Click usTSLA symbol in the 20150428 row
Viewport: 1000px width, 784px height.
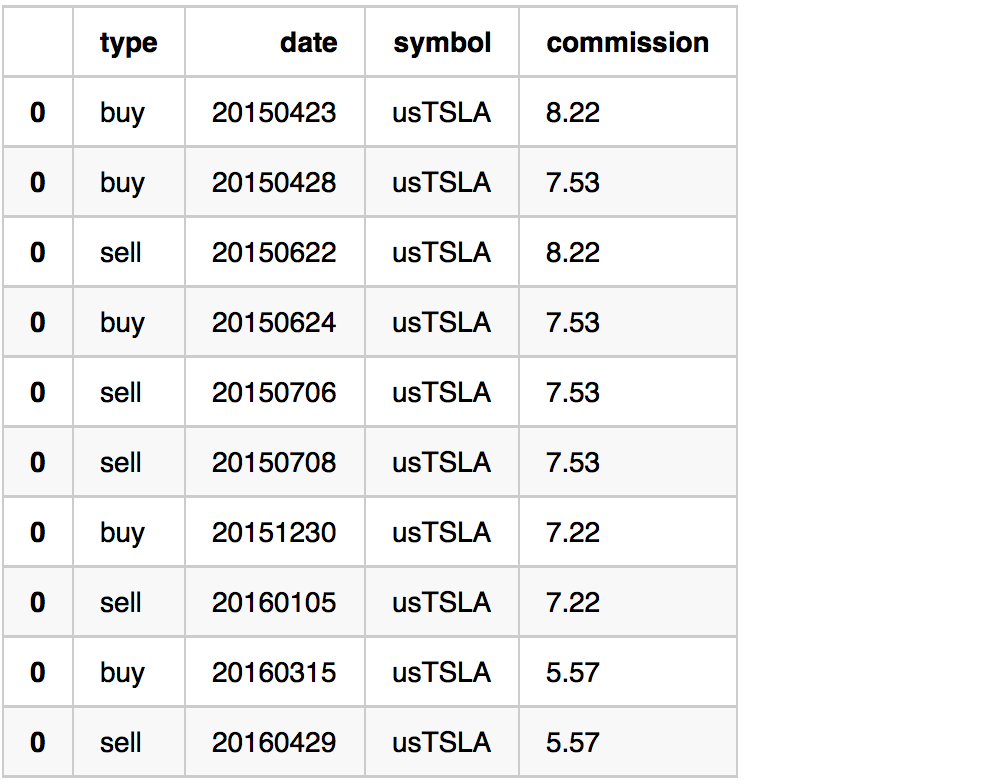441,183
